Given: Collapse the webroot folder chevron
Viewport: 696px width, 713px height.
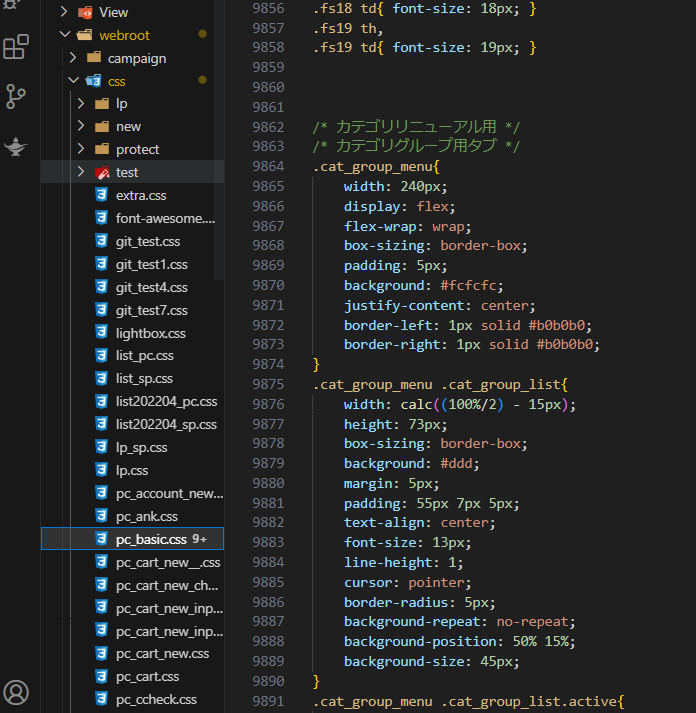Looking at the screenshot, I should pos(65,35).
